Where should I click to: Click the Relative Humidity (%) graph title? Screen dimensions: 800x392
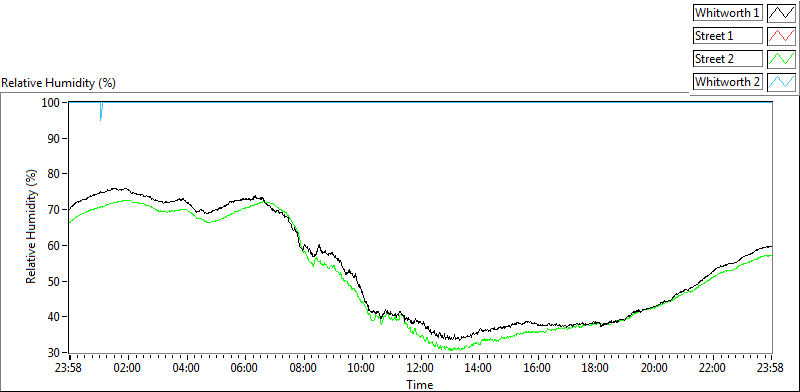click(59, 83)
